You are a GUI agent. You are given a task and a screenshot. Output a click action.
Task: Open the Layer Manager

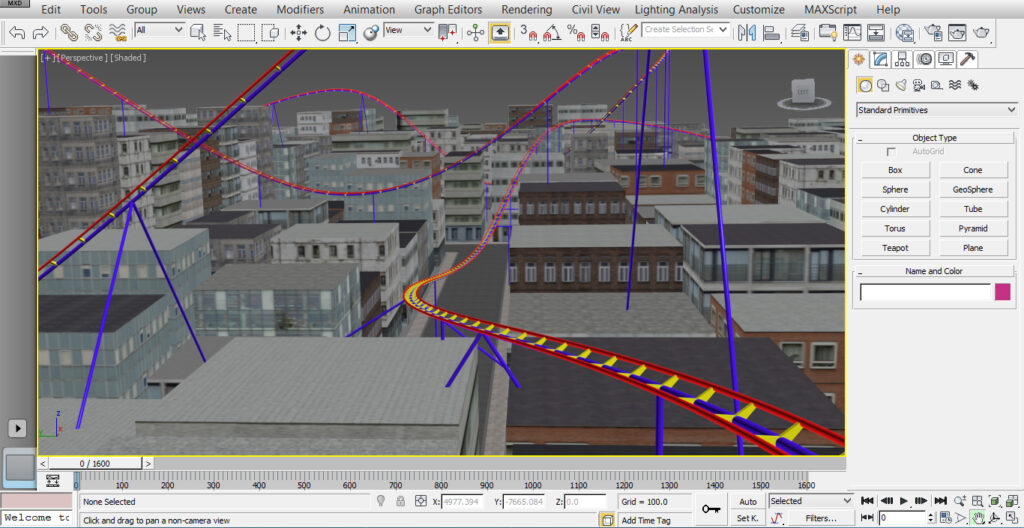799,32
